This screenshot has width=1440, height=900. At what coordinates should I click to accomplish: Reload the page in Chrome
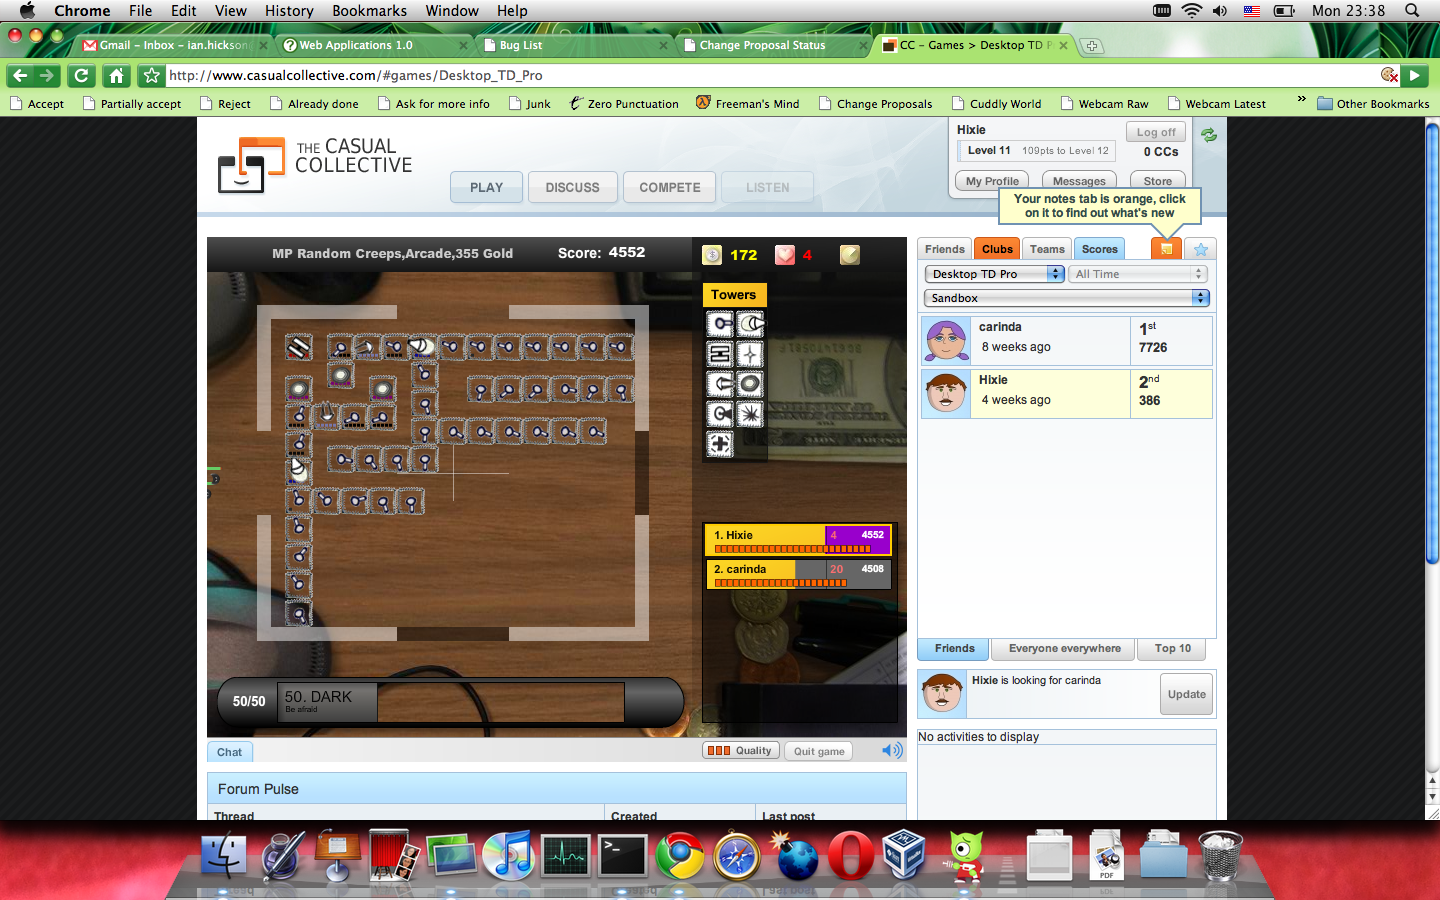coord(82,75)
